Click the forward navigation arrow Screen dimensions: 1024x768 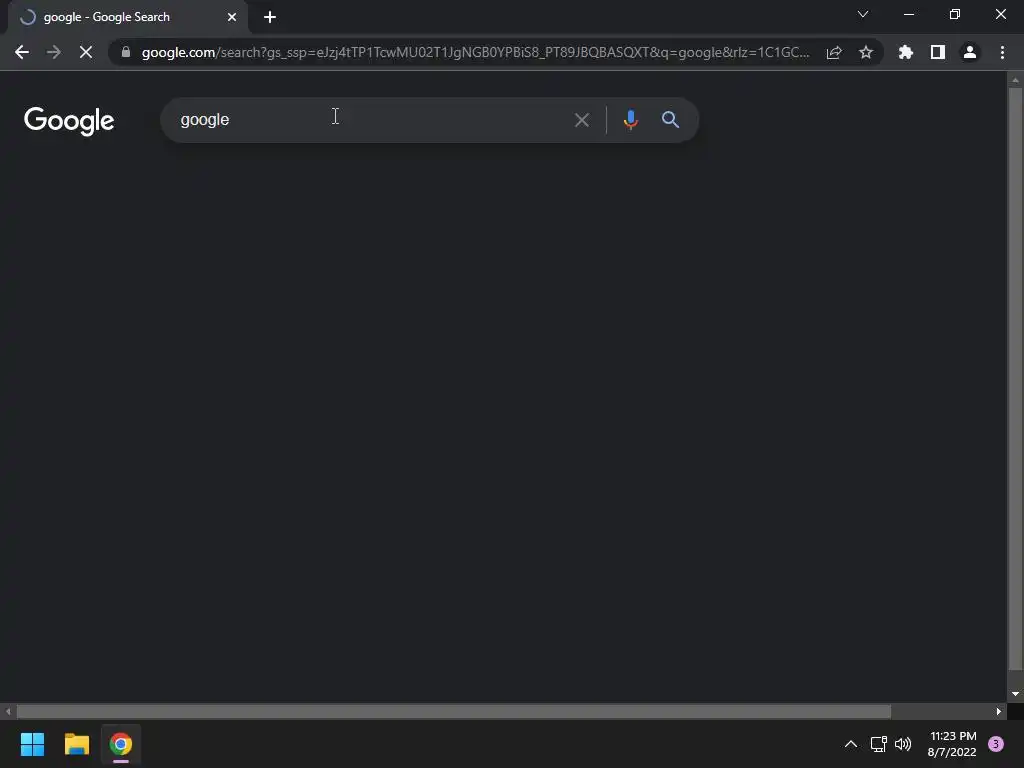point(54,52)
